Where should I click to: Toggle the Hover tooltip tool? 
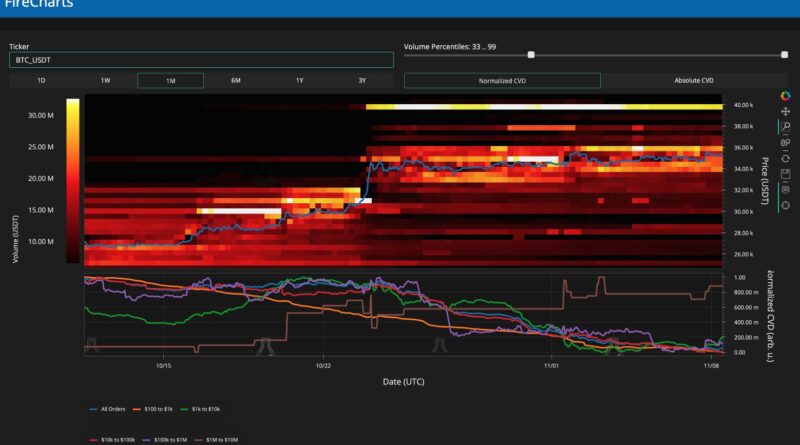pos(785,189)
